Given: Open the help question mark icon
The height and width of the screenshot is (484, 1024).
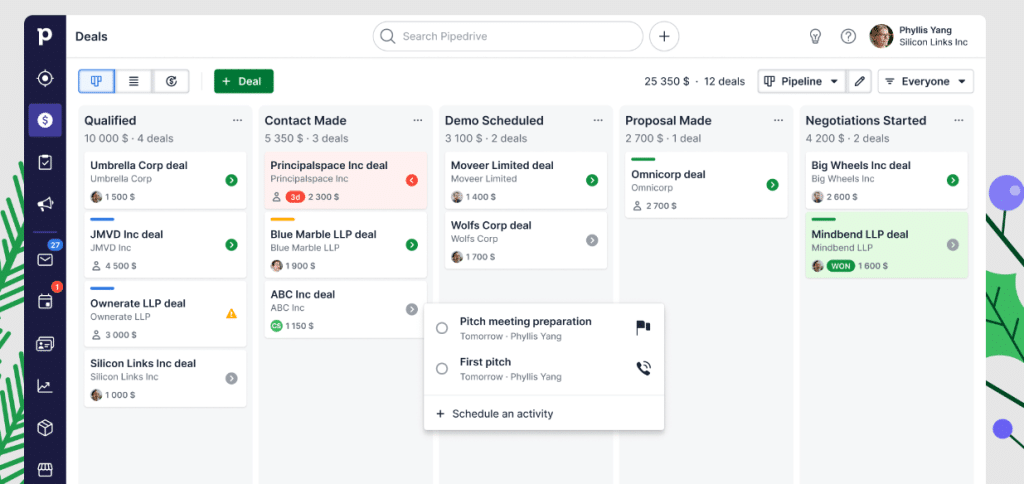Looking at the screenshot, I should coord(848,37).
